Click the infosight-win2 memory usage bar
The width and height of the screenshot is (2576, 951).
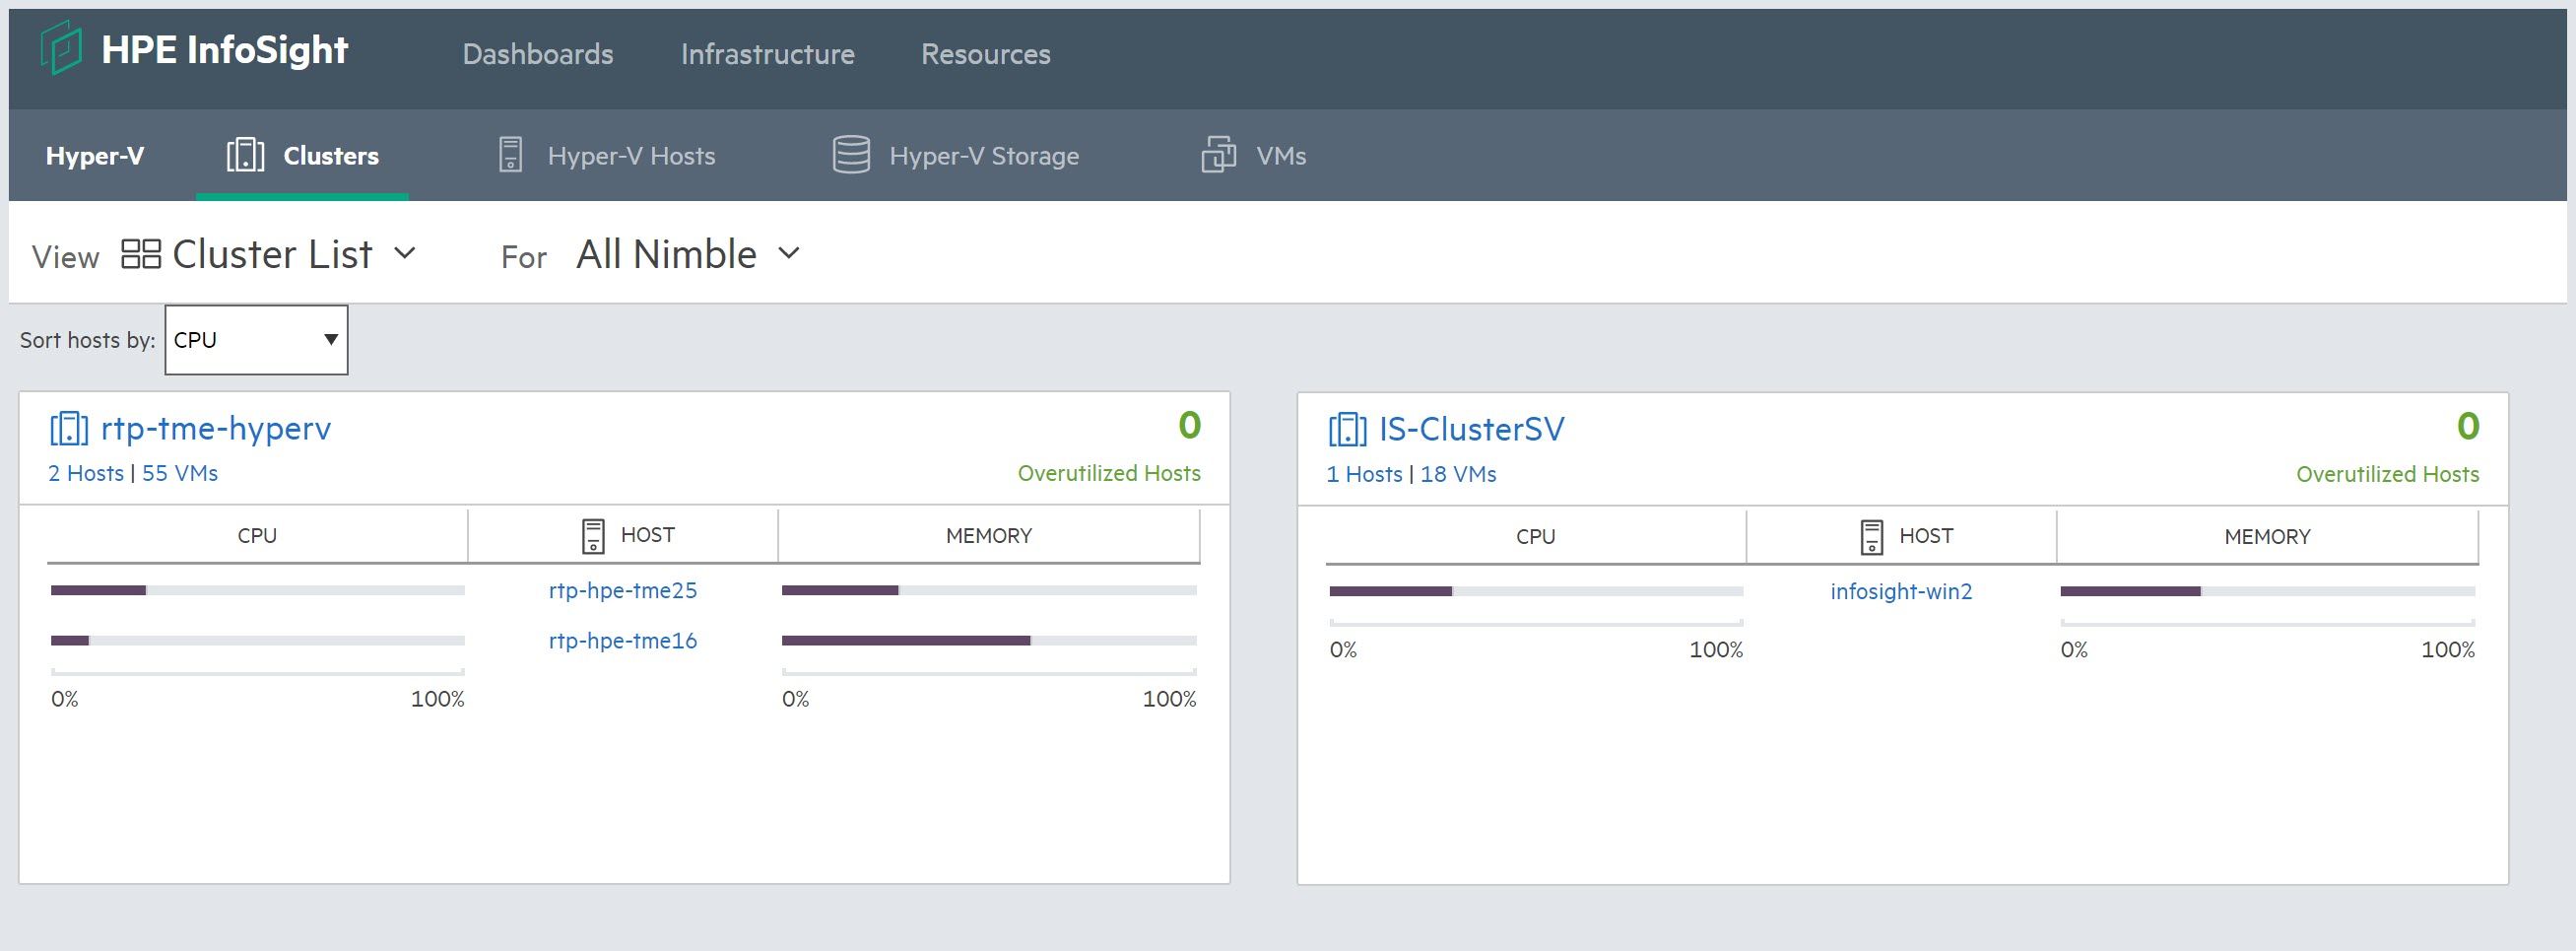tap(2268, 591)
